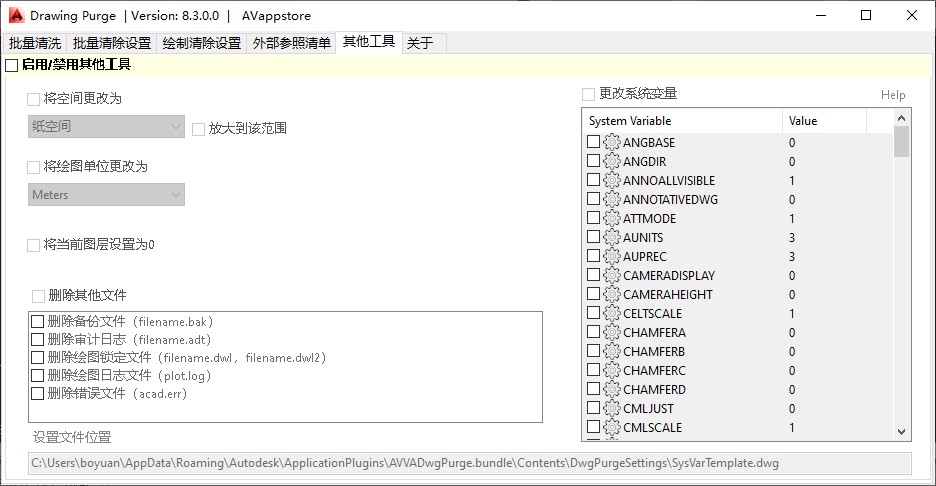
Task: Click the gear icon next to CMLJUST
Action: click(612, 409)
